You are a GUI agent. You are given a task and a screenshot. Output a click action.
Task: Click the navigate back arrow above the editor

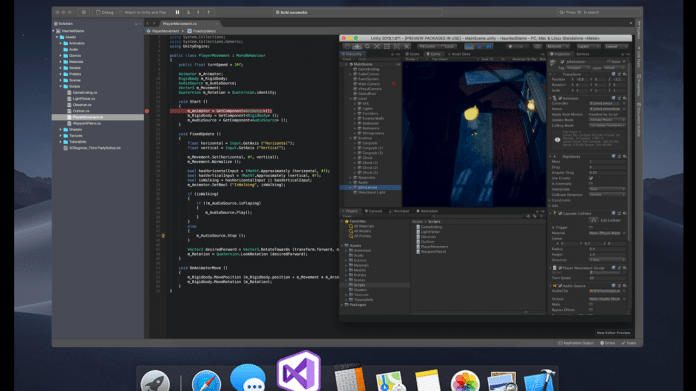148,24
